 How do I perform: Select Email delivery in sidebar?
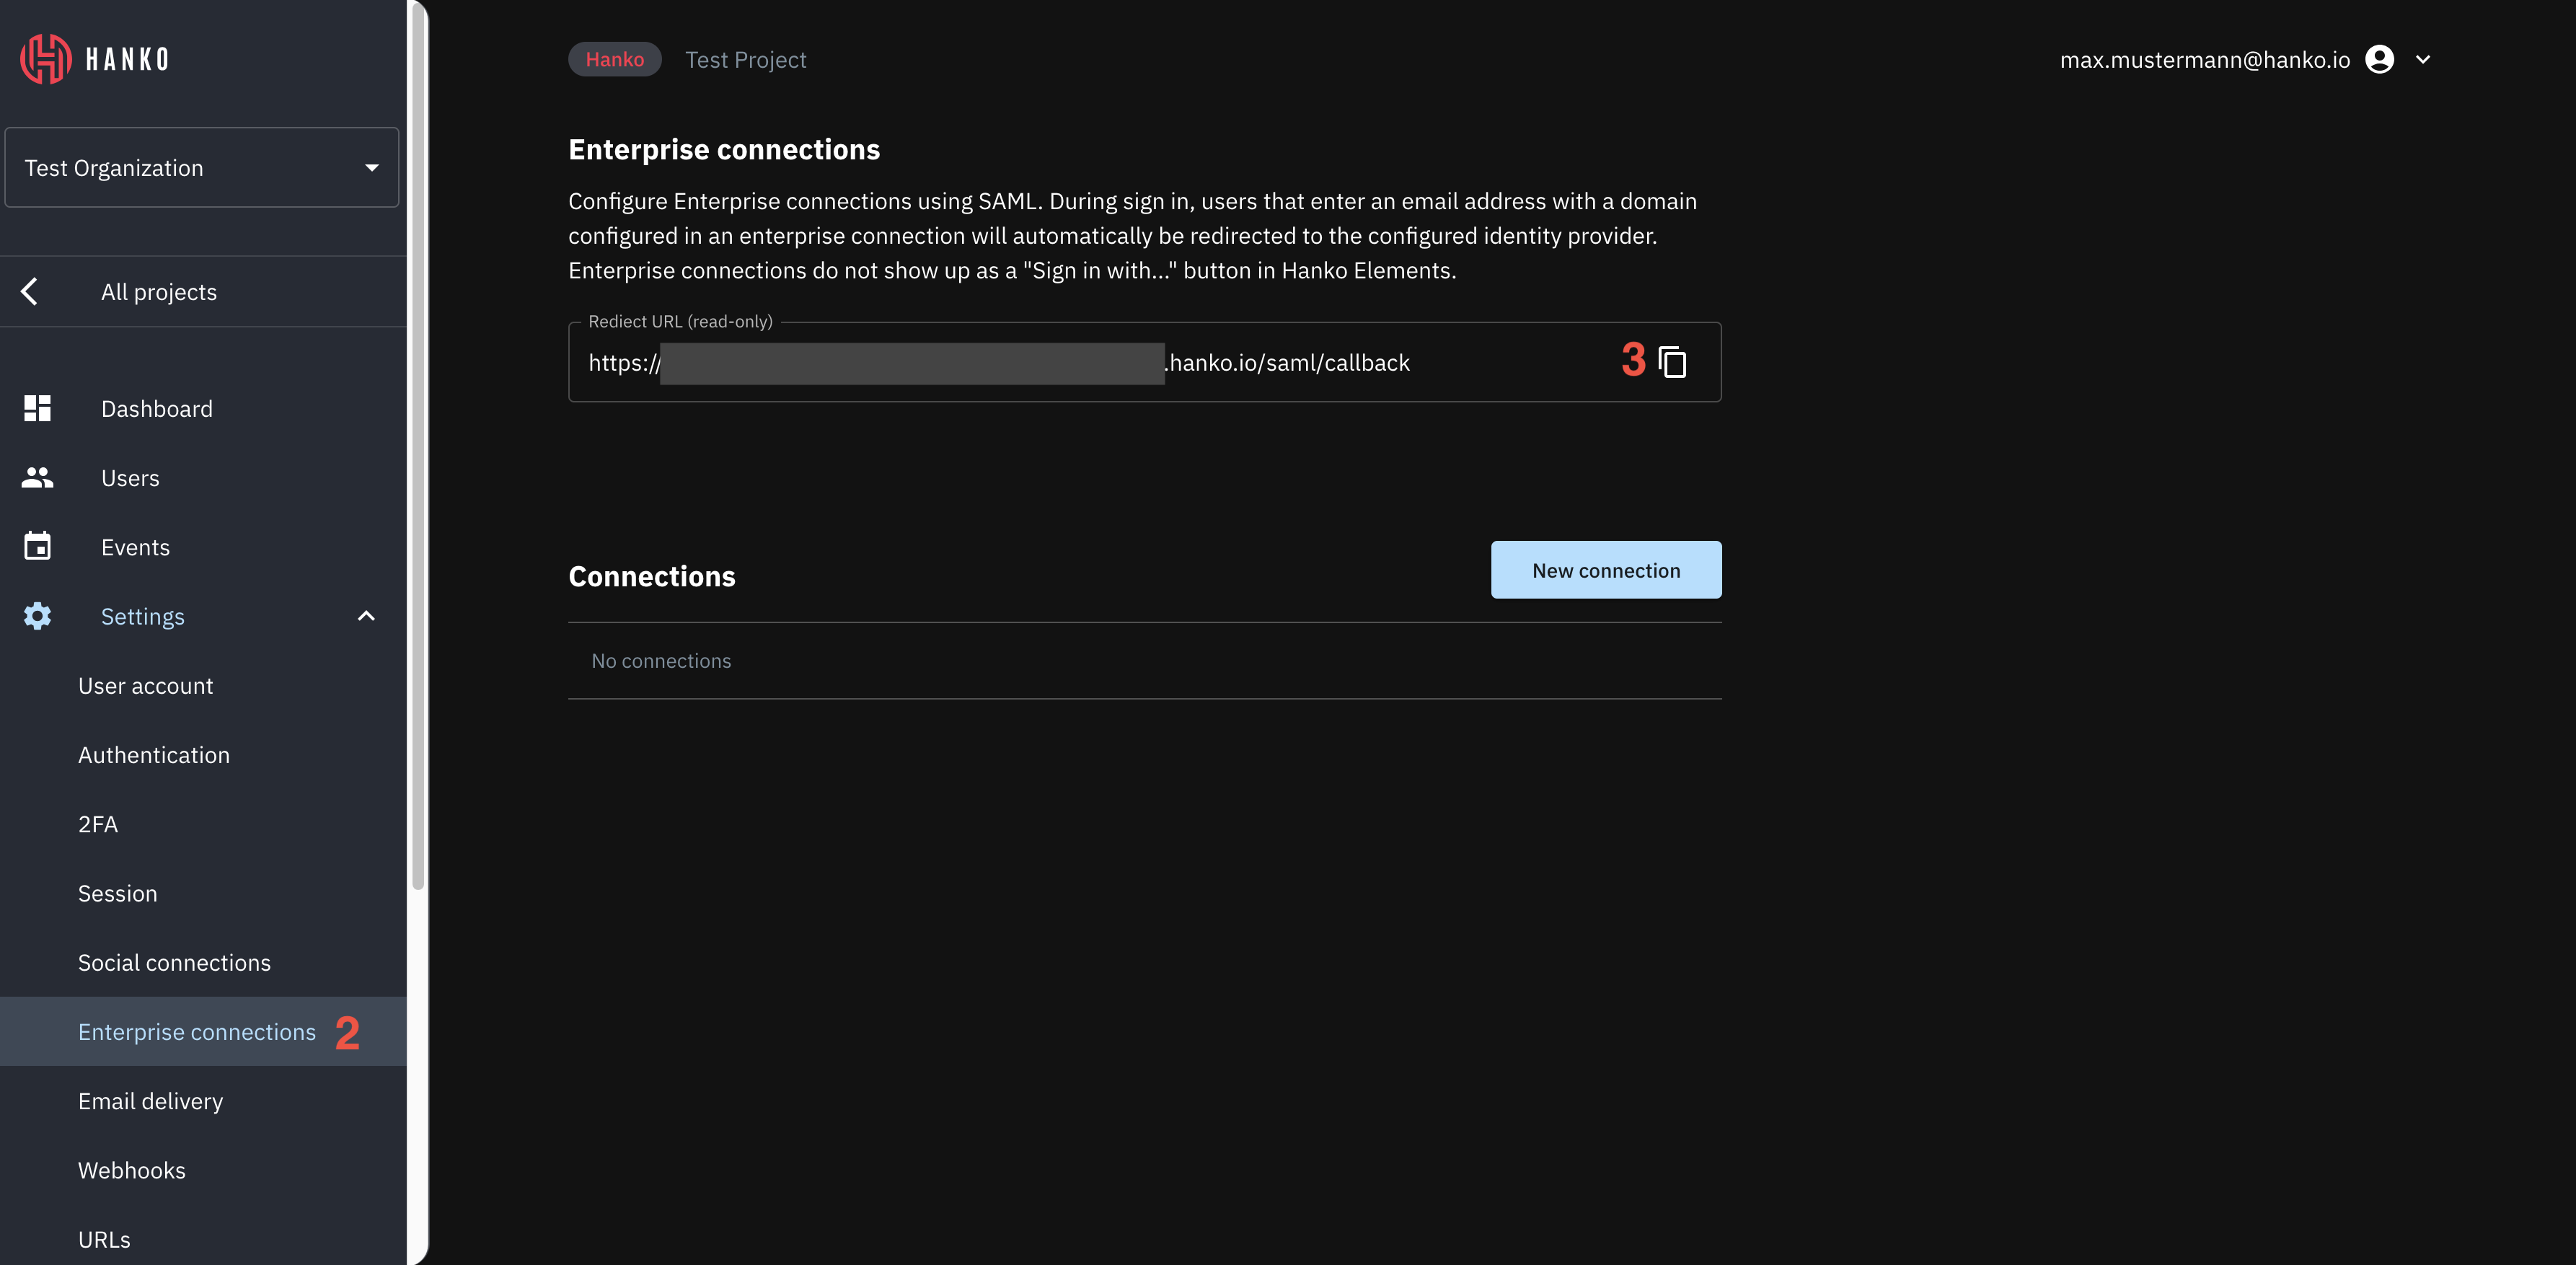click(151, 1101)
